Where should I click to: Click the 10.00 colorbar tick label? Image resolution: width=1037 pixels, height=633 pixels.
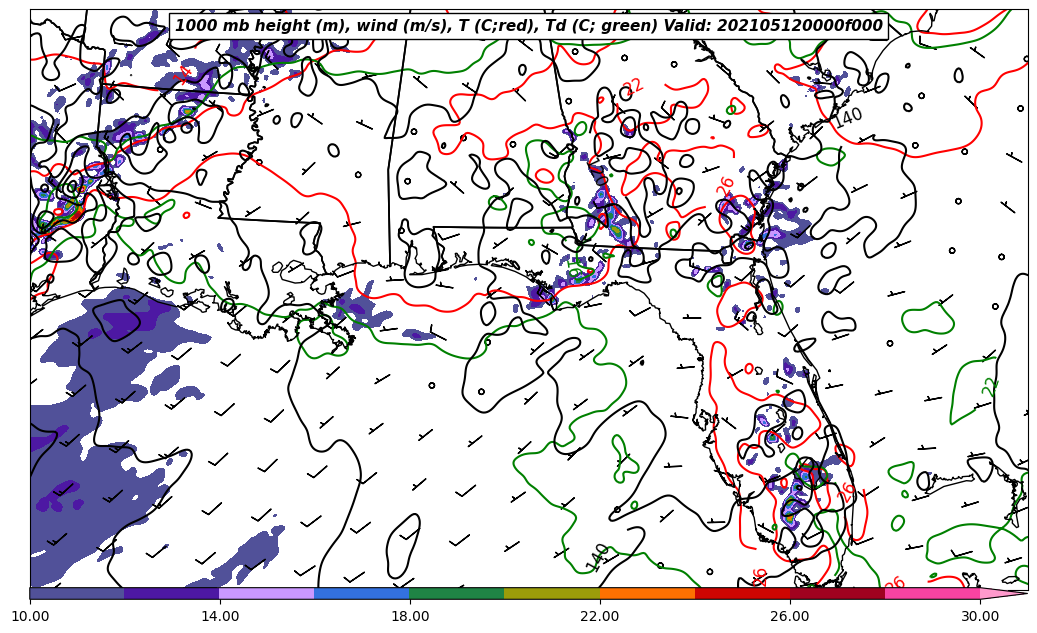coord(30,616)
